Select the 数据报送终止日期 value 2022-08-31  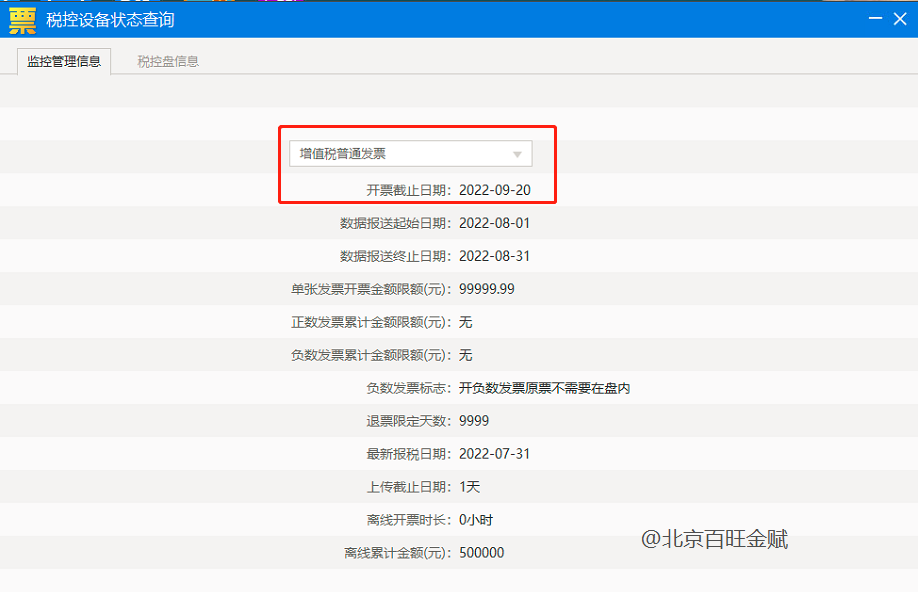(494, 256)
